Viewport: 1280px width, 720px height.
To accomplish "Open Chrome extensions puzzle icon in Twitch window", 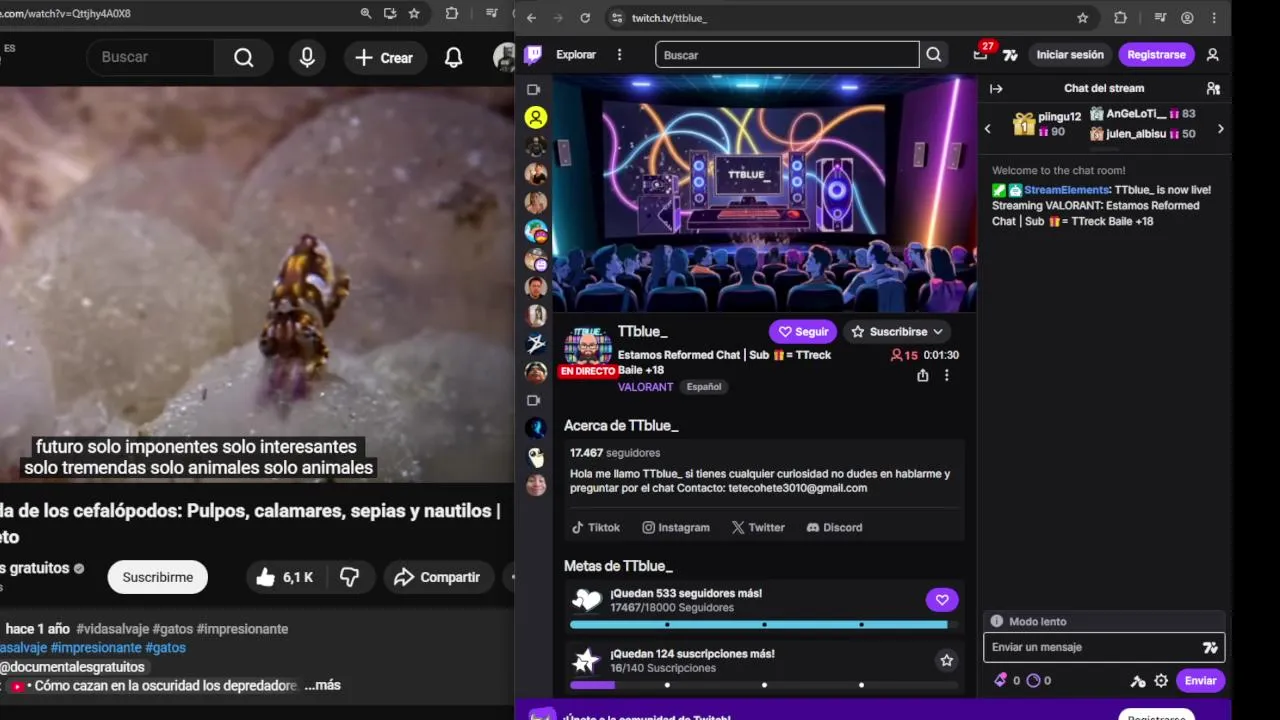I will pos(1120,18).
